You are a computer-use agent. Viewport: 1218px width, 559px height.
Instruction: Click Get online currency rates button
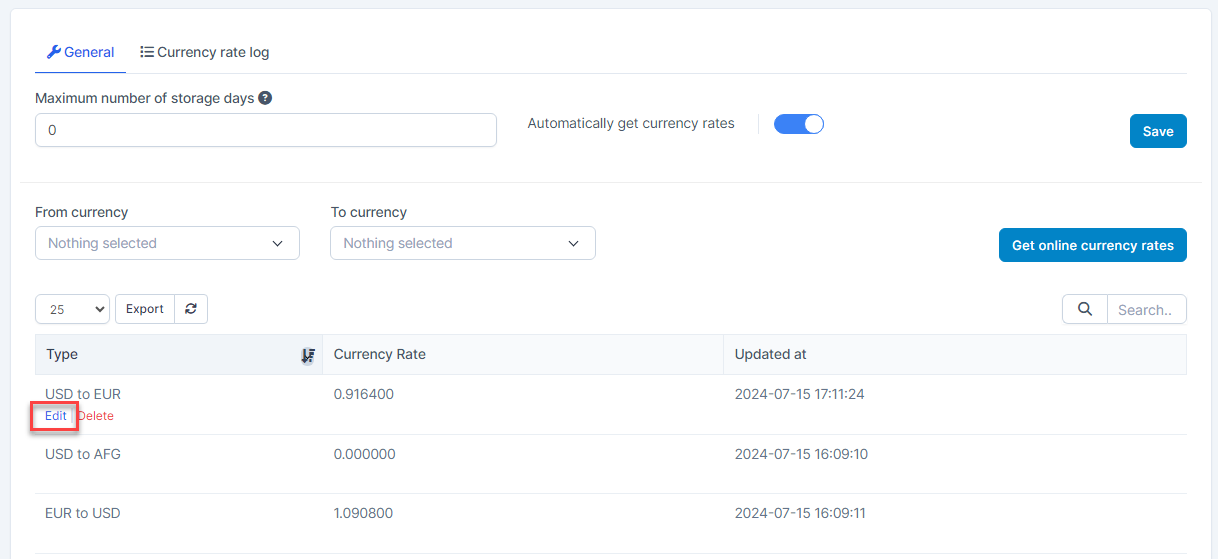(x=1092, y=245)
